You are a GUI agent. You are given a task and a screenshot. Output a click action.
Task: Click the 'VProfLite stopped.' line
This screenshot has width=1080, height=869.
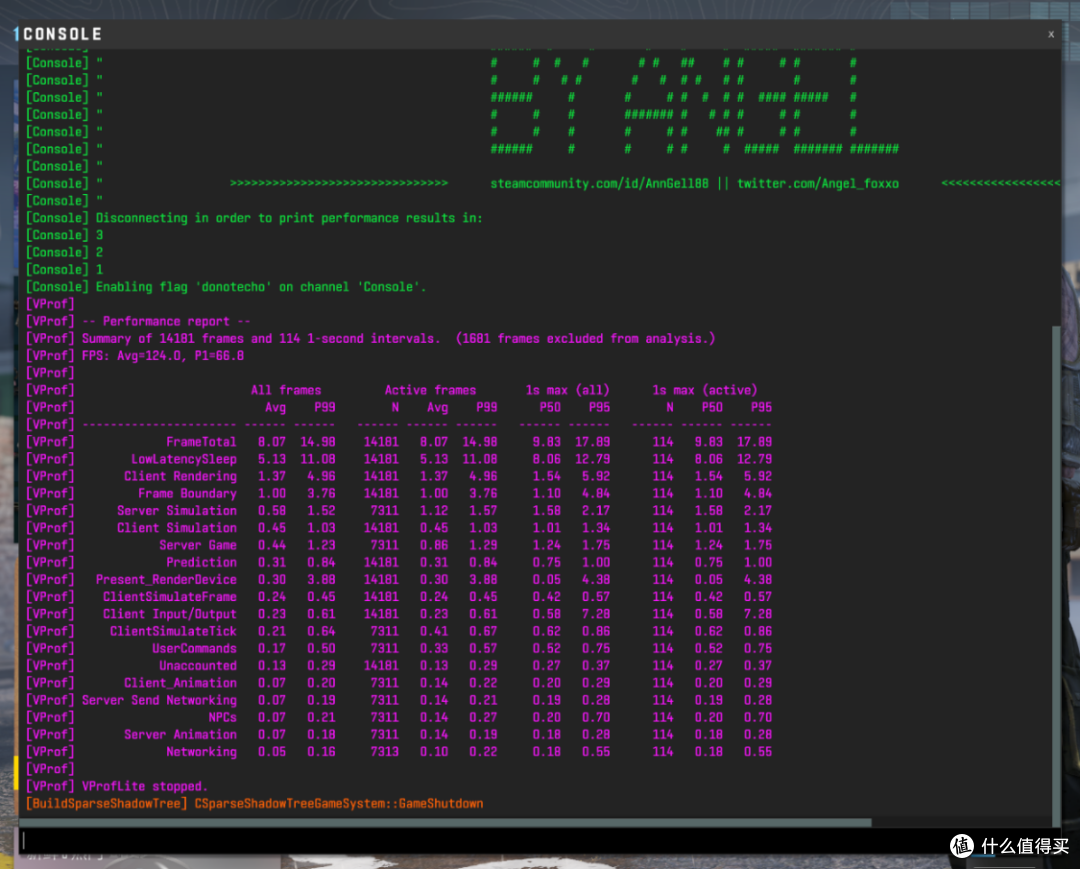(145, 786)
